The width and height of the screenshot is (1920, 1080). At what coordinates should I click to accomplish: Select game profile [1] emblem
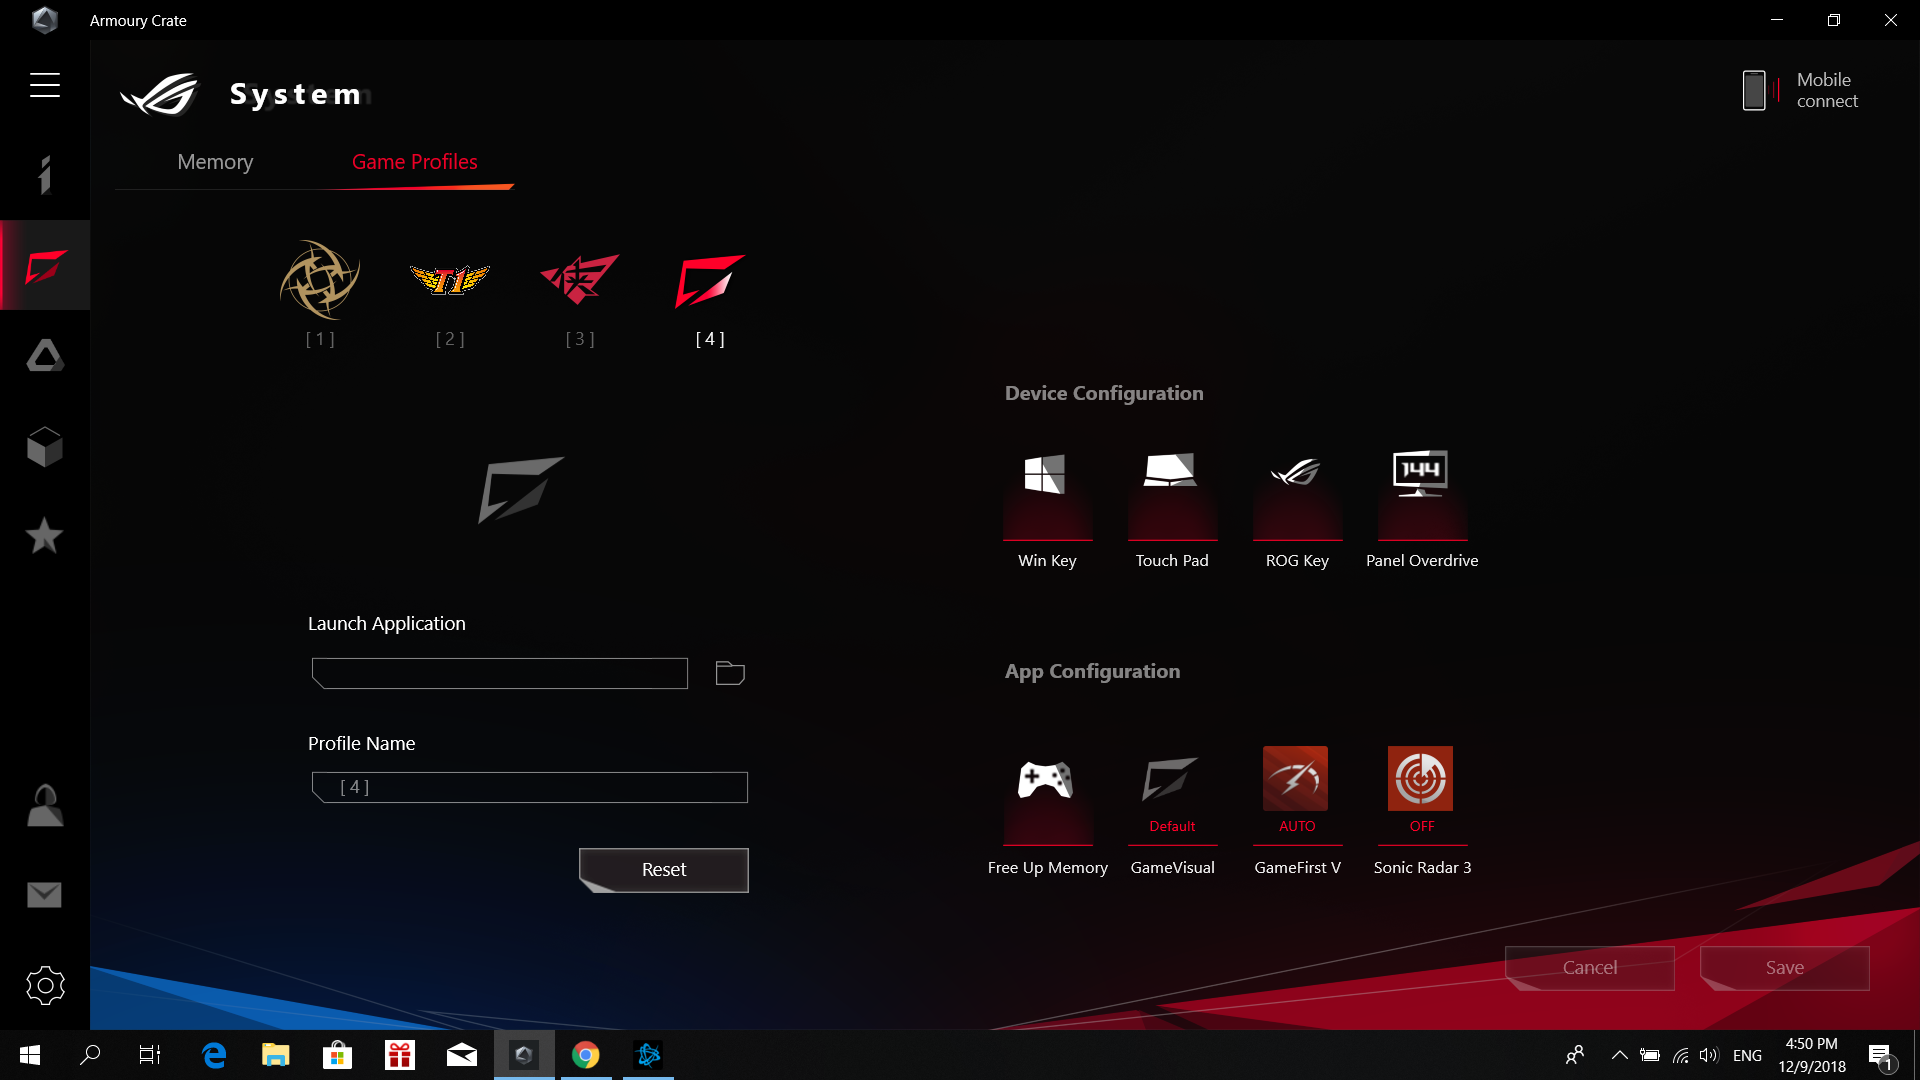(x=320, y=279)
